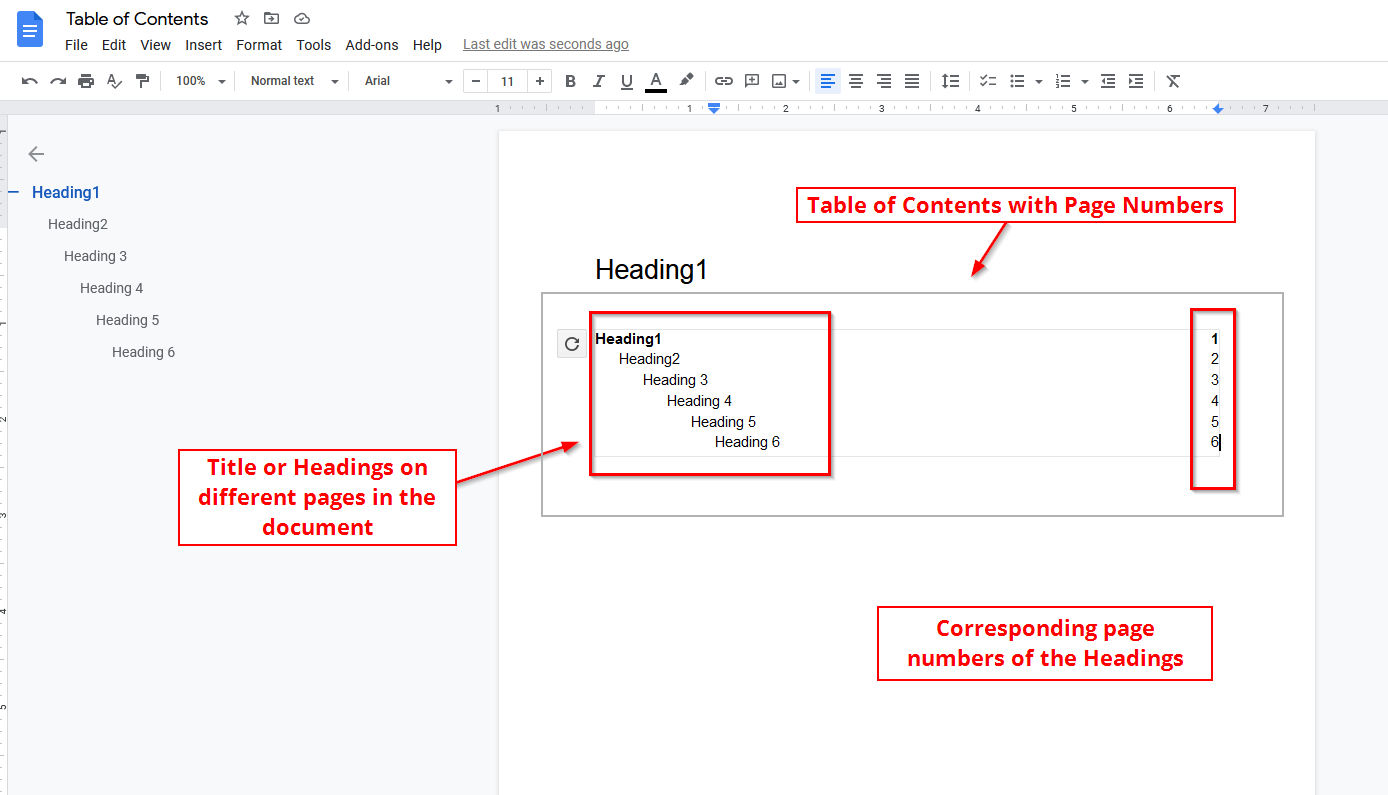Jump to Heading 4 in the outline

click(112, 288)
